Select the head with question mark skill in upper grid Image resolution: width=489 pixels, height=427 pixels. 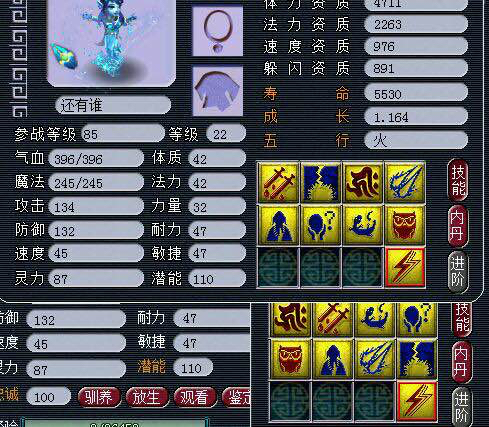[x=321, y=224]
